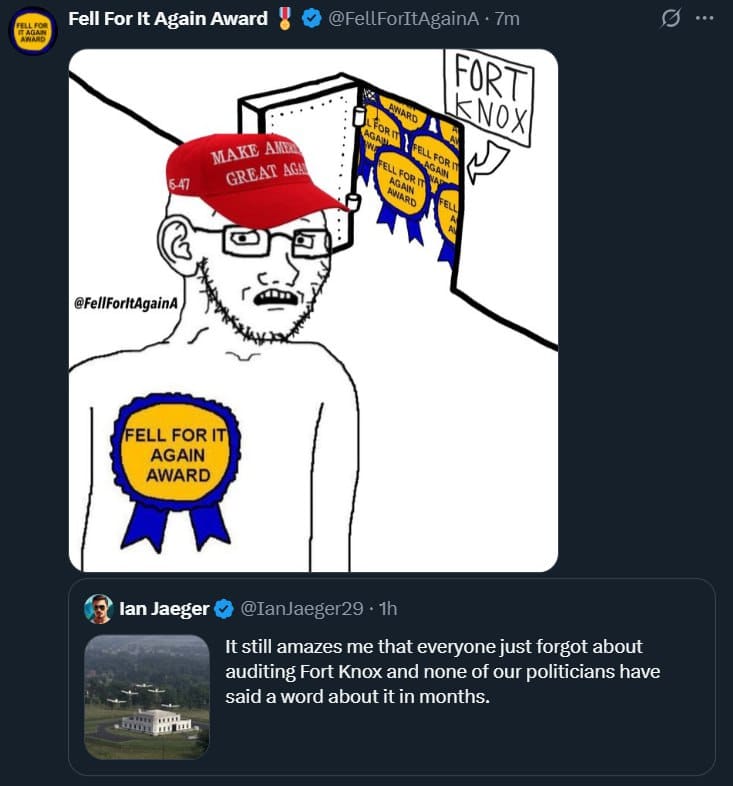
Task: Click verified badge next to Fell For It Again Award
Action: tap(311, 19)
